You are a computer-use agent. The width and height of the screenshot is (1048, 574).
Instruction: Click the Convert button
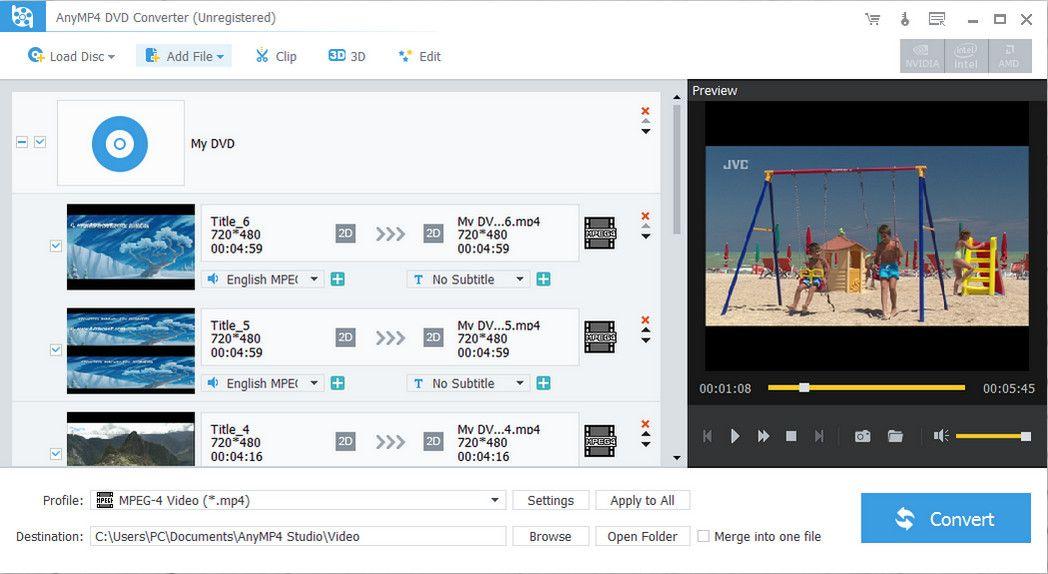945,518
